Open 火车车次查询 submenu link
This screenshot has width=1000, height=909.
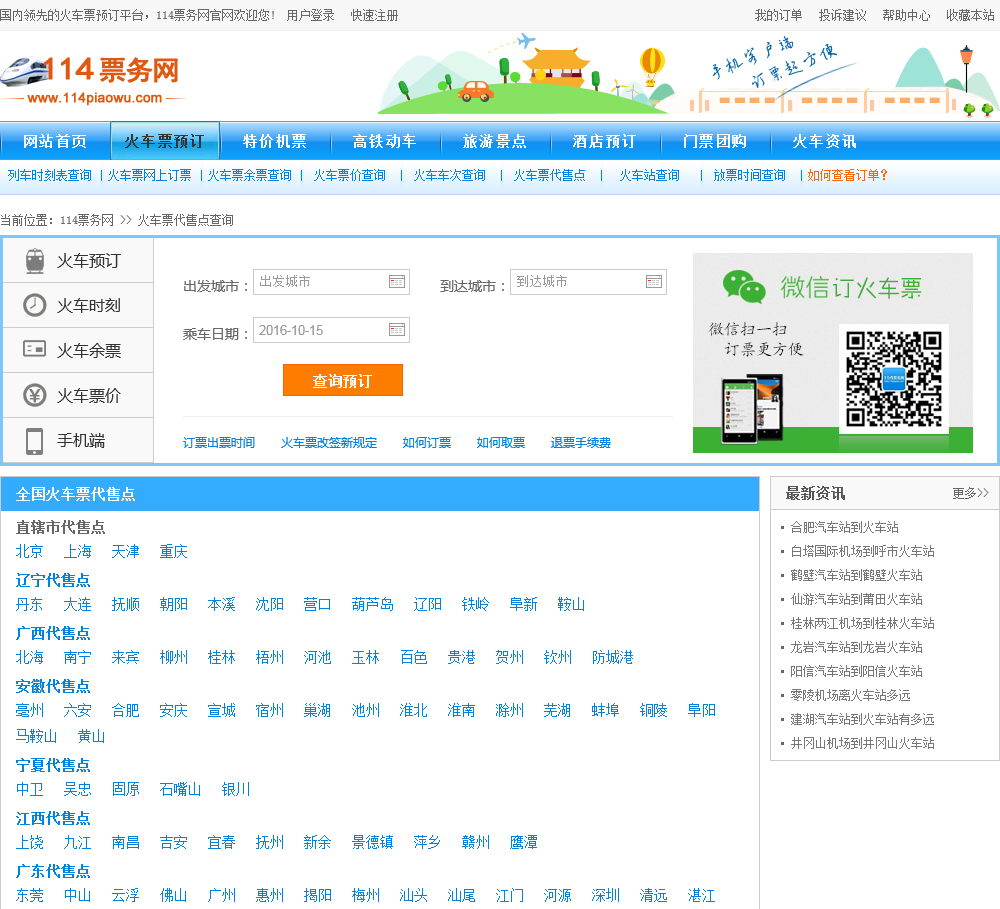450,175
